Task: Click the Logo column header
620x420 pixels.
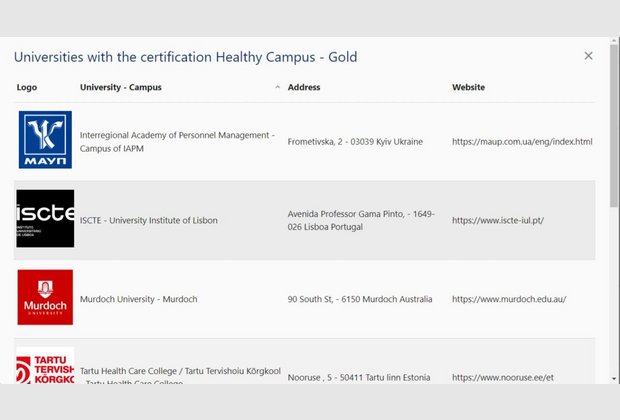Action: click(27, 88)
